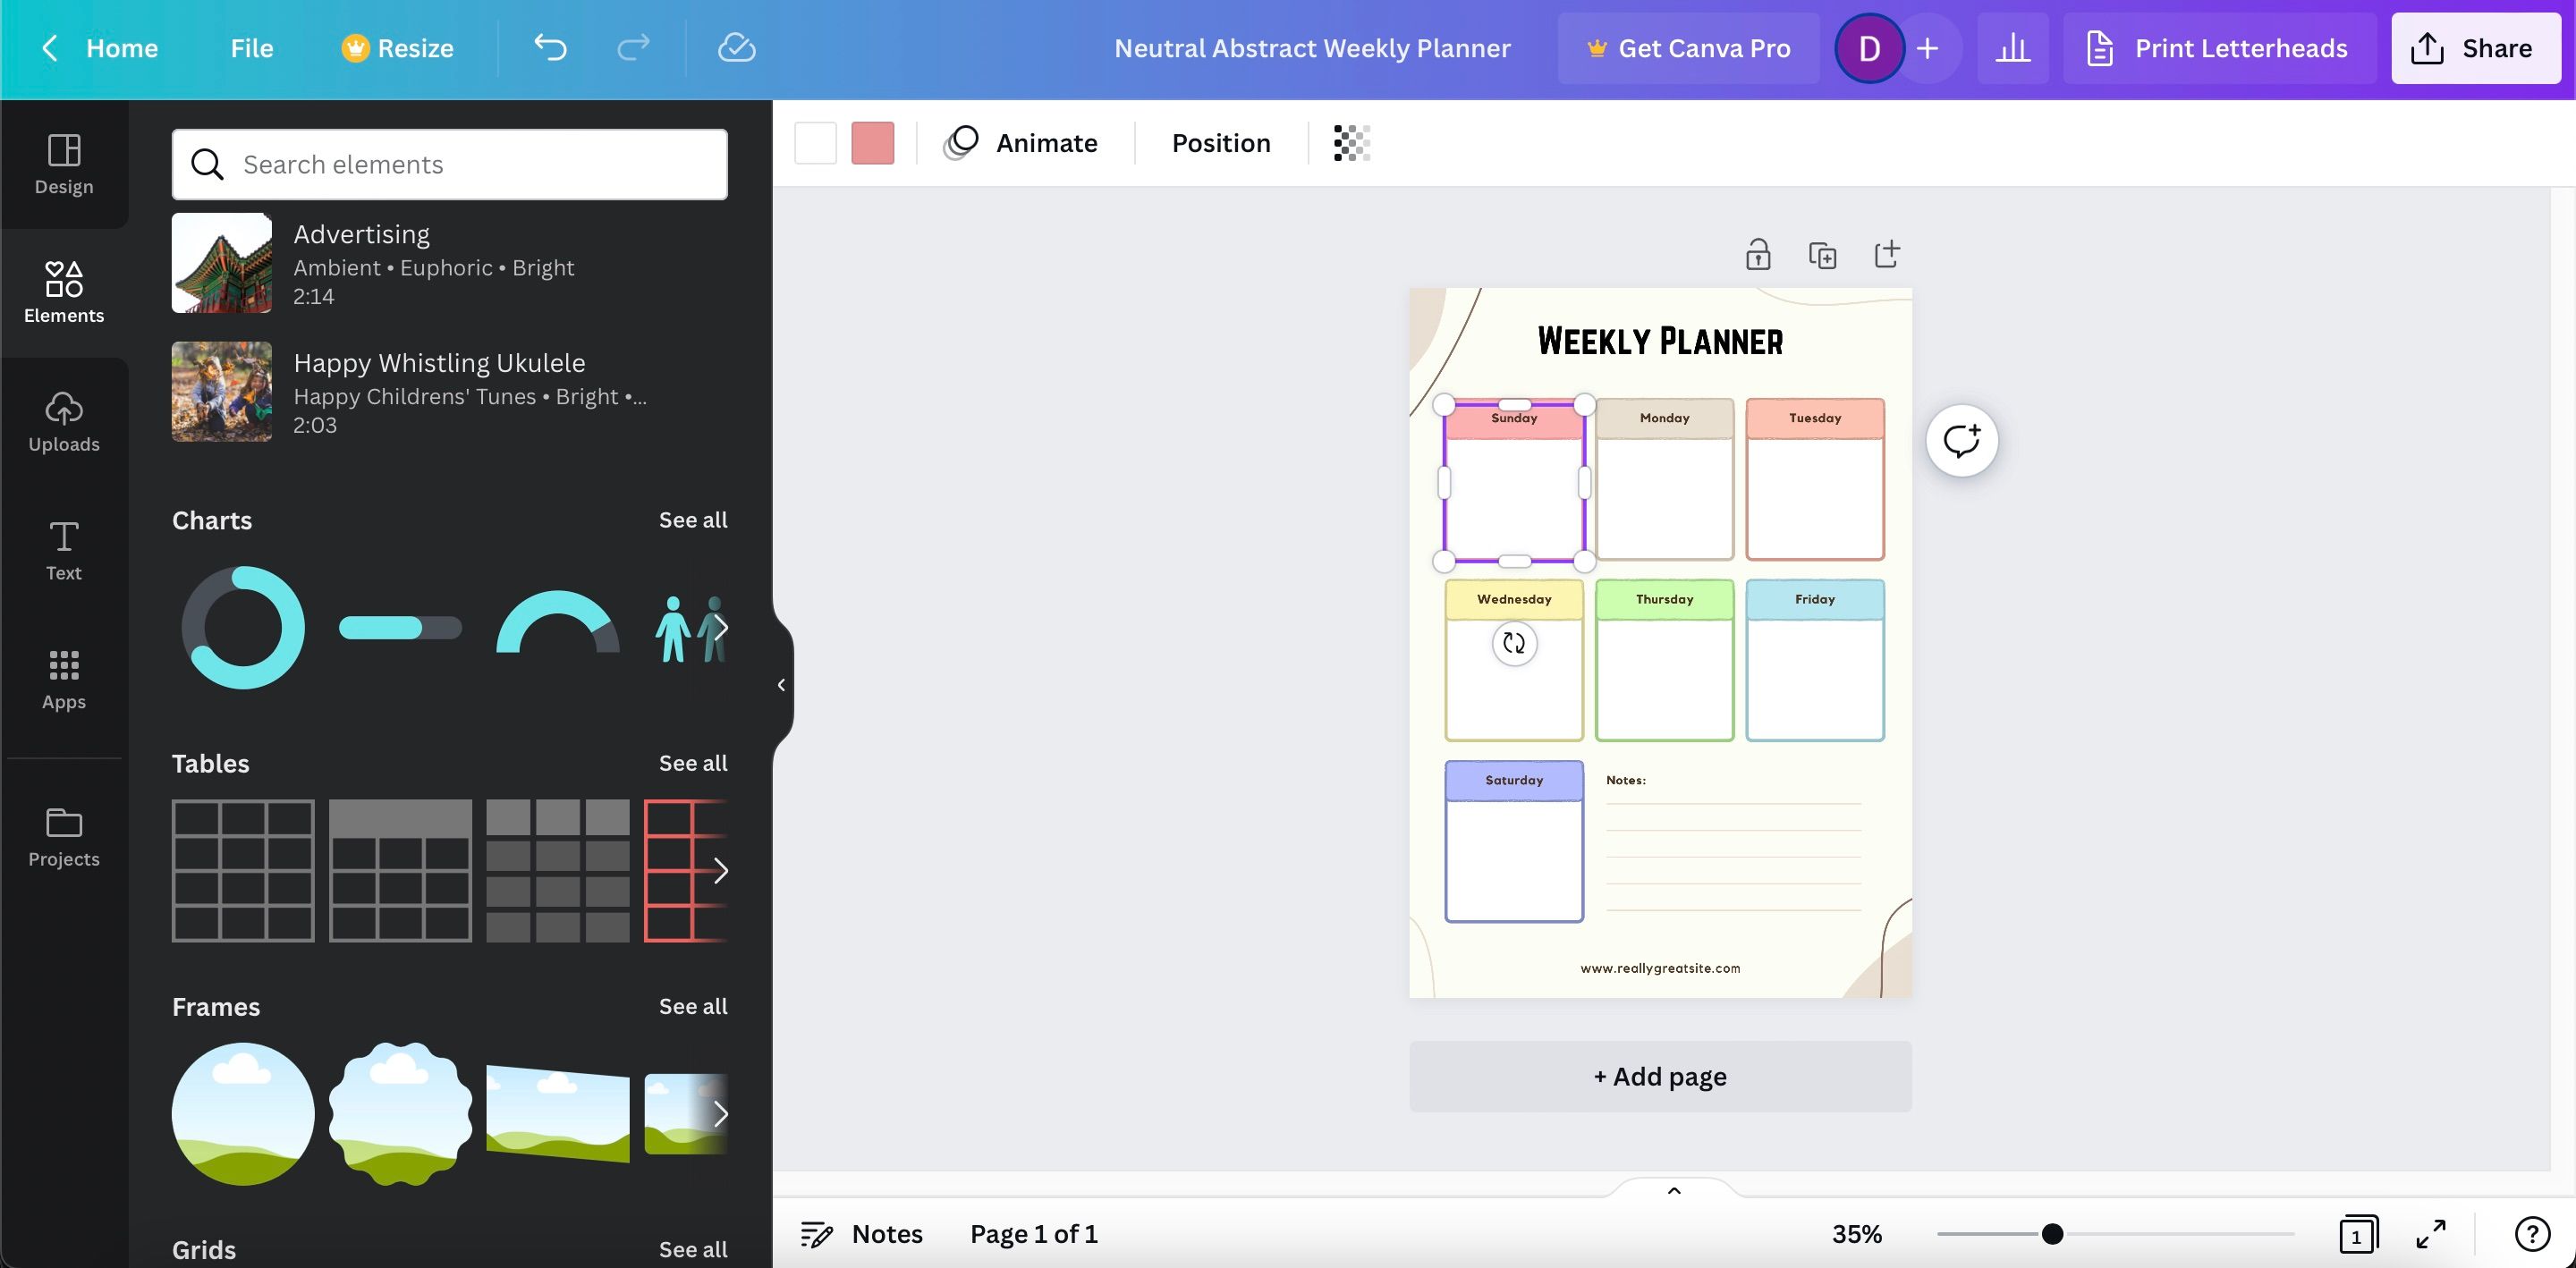Open the transparency checkerboard icon
The height and width of the screenshot is (1268, 2576).
(1351, 143)
